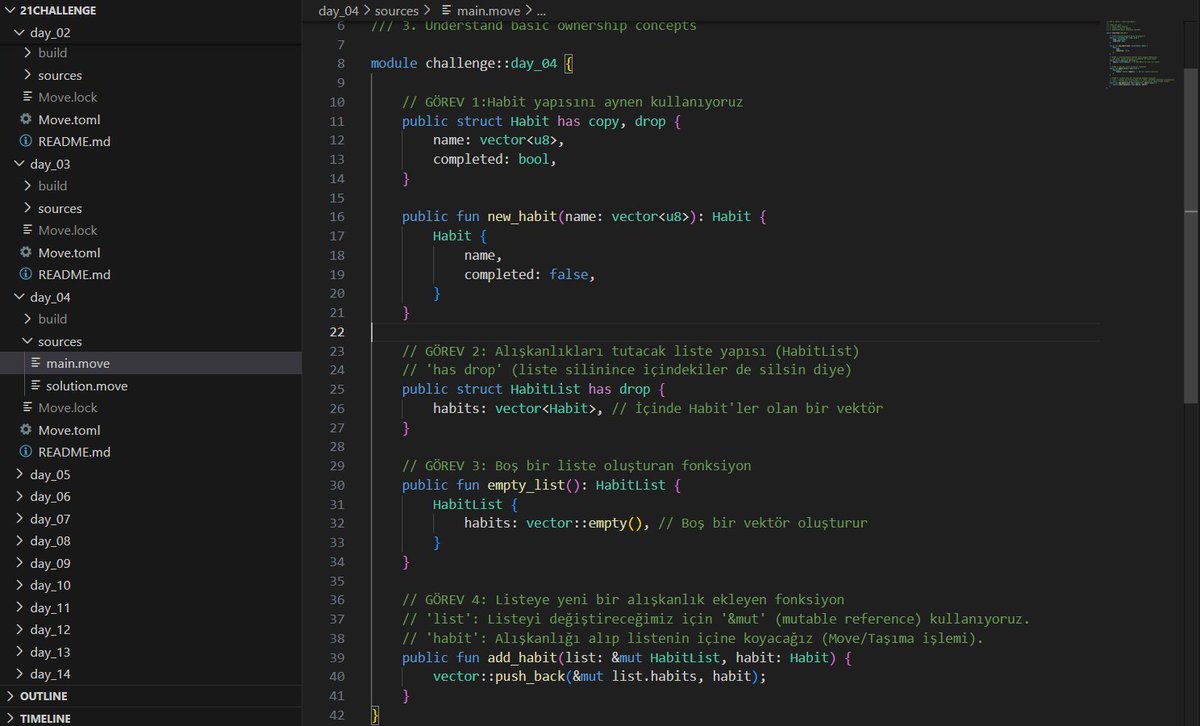1200x726 pixels.
Task: Click line number 39 in the gutter
Action: pyautogui.click(x=337, y=658)
